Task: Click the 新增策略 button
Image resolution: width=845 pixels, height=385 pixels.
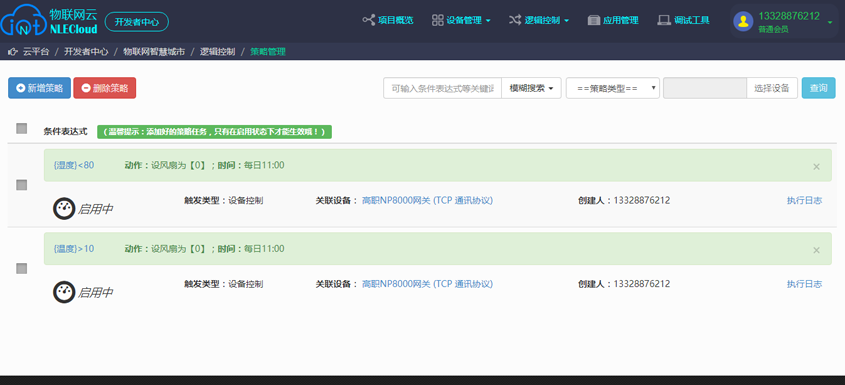Action: (39, 88)
